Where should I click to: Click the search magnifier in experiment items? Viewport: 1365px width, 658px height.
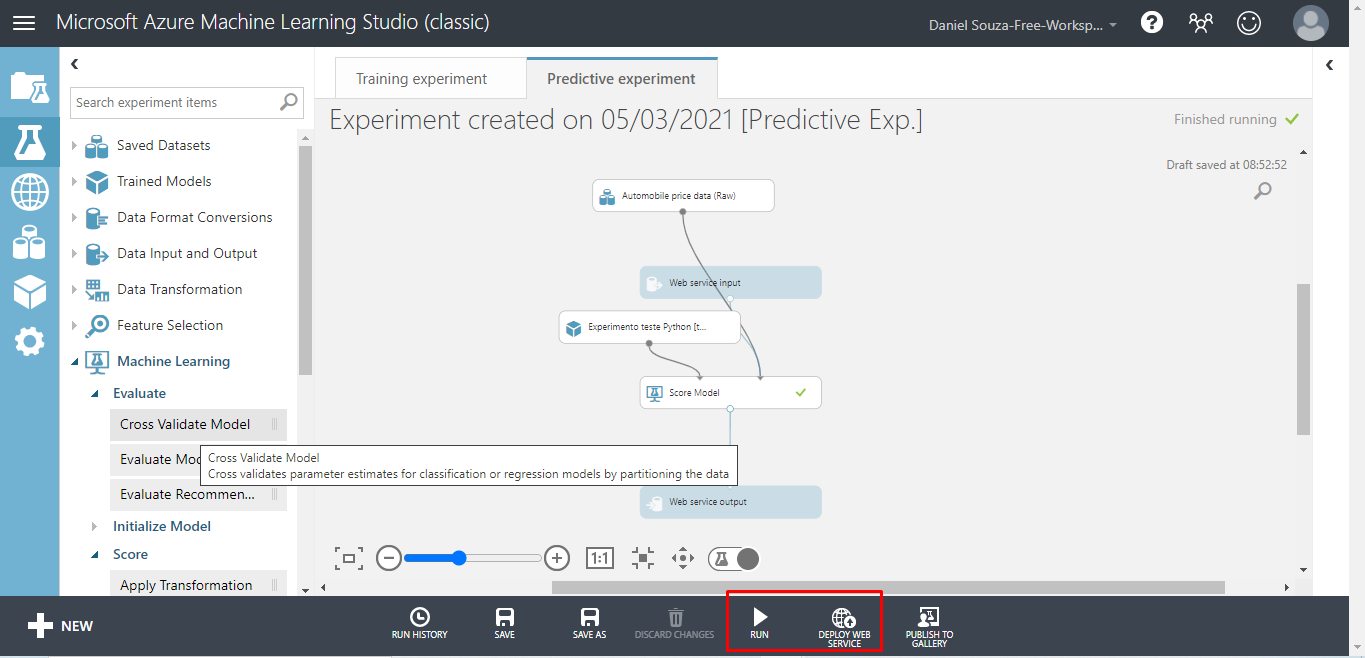(289, 101)
